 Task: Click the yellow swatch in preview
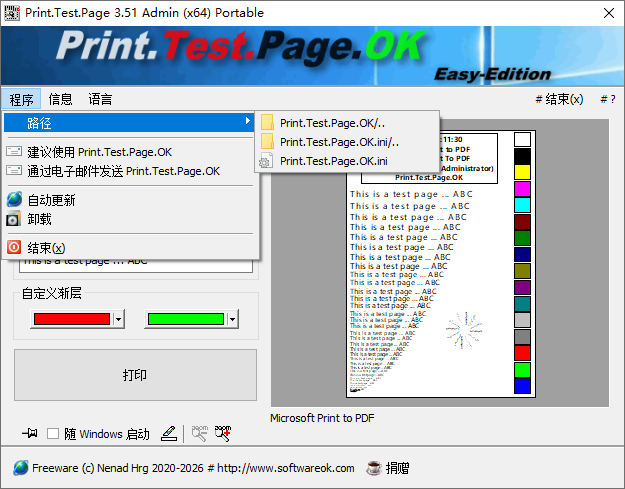click(x=522, y=172)
